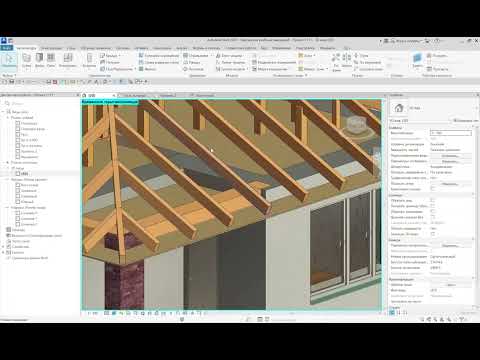Select the Curtain Grid tool

point(159,62)
